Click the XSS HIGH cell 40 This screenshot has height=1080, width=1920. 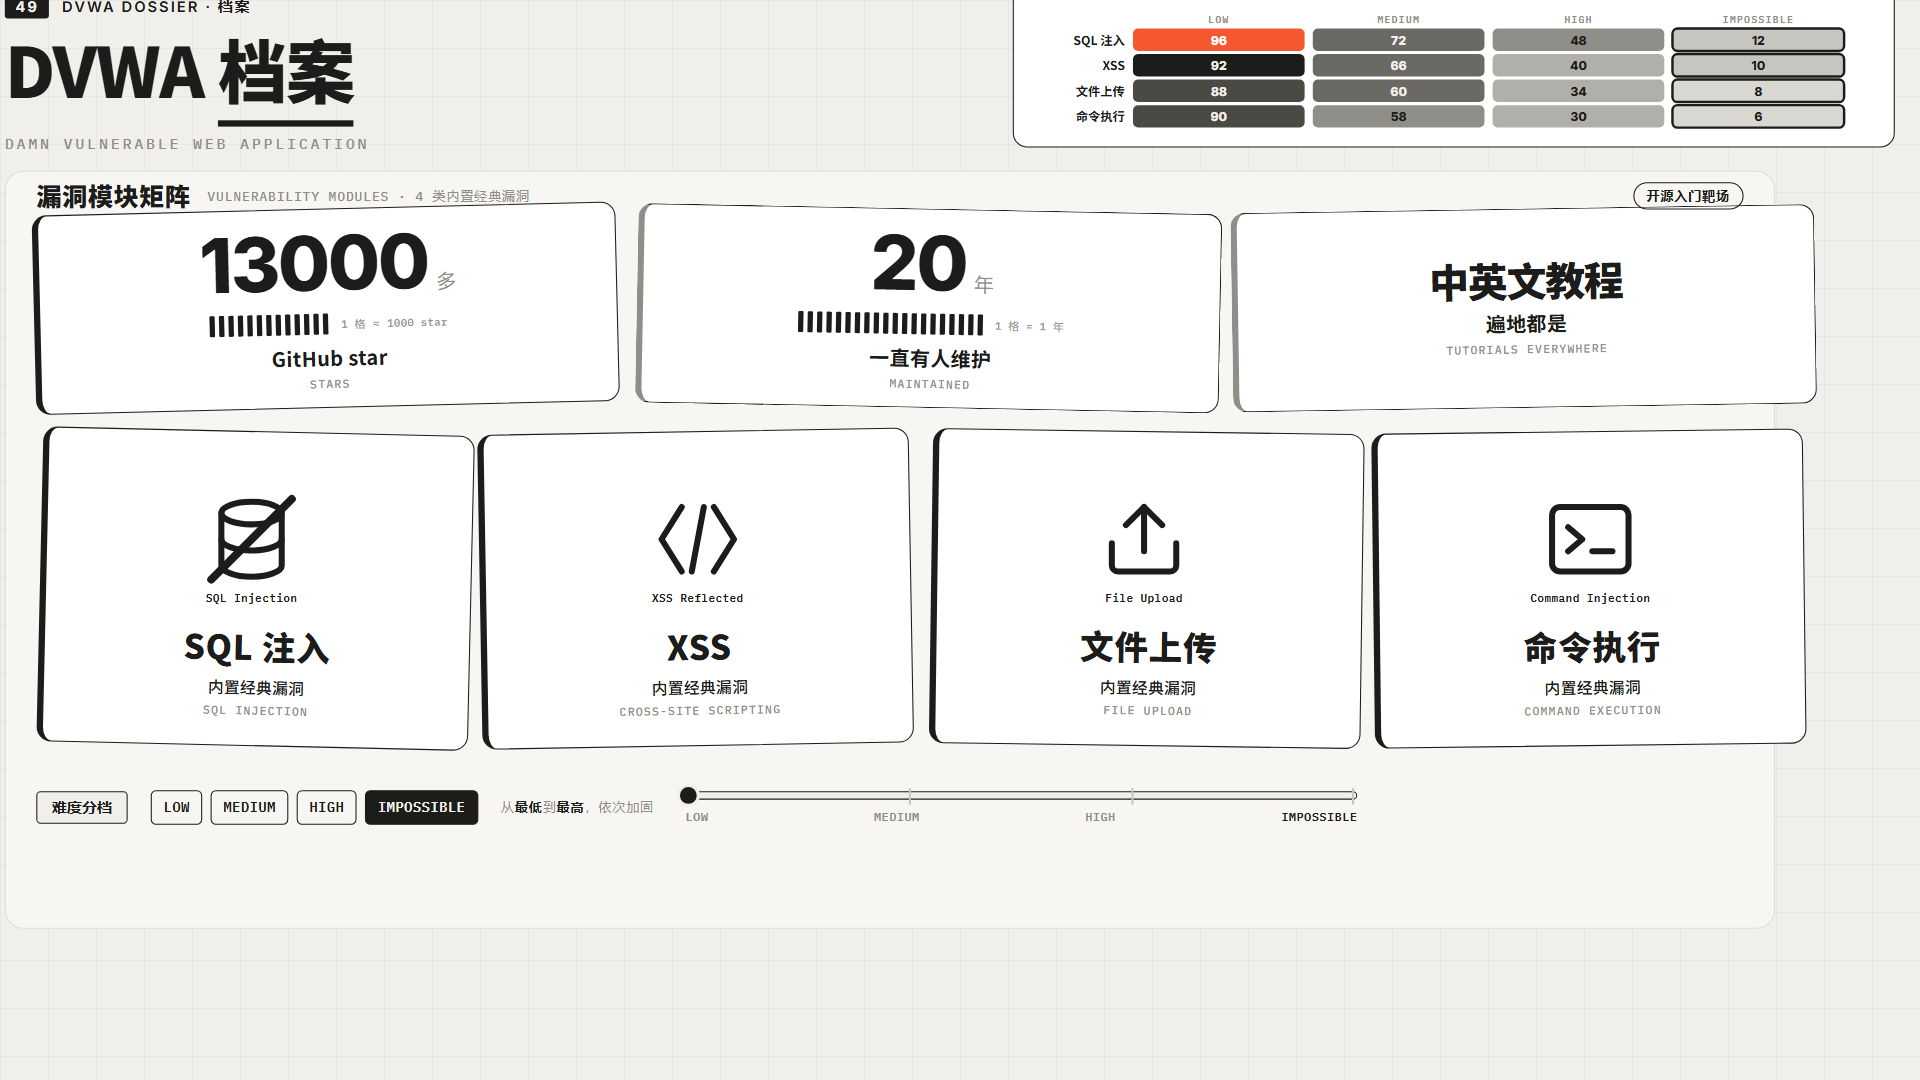pos(1578,65)
